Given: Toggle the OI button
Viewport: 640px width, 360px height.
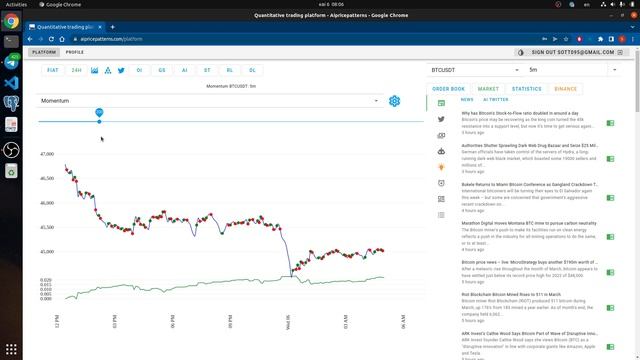Looking at the screenshot, I should [x=140, y=70].
